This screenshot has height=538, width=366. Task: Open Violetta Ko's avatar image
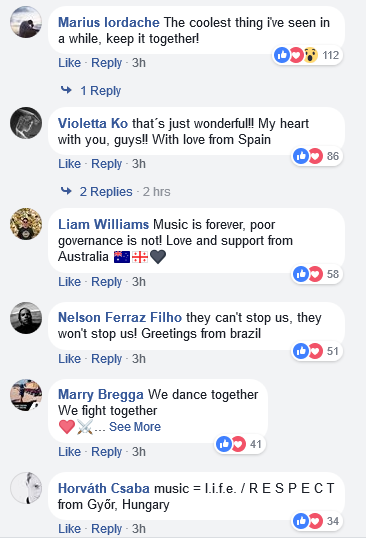coord(26,123)
